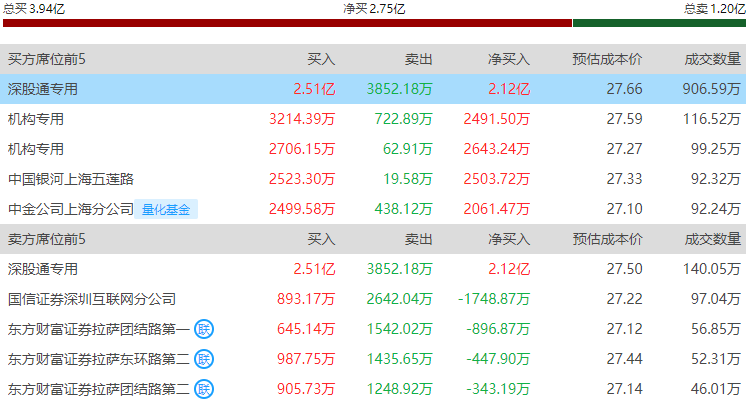The width and height of the screenshot is (746, 399).
Task: Click the 联 icon beside 拉萨团结路第一
Action: point(204,329)
